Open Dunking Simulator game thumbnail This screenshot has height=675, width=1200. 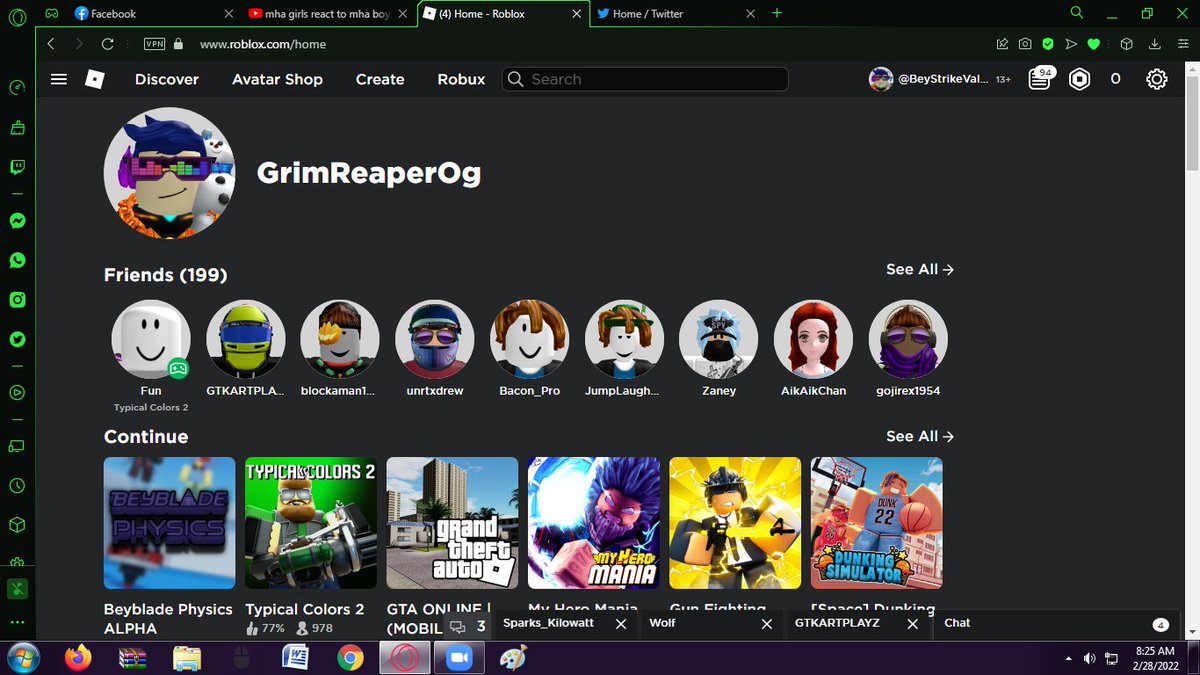click(x=877, y=523)
